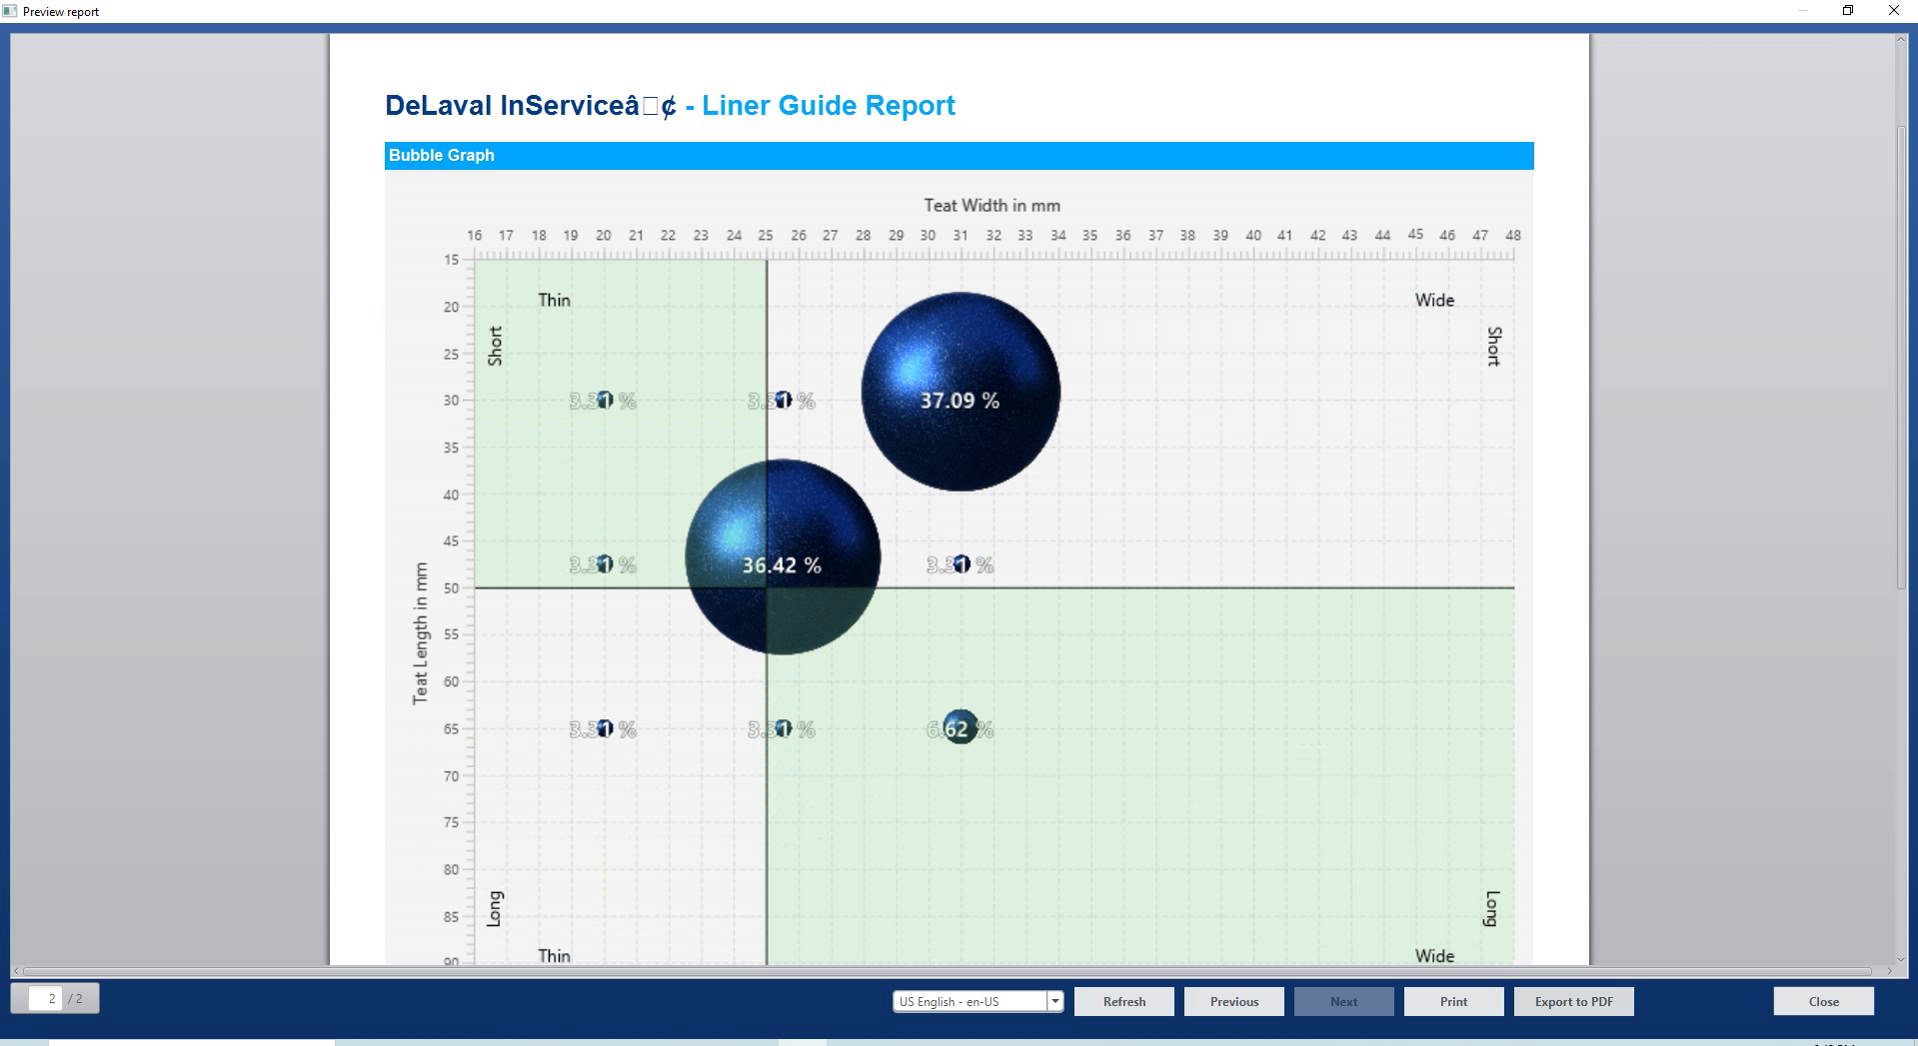Click the total pages '/ 2' indicator
The height and width of the screenshot is (1046, 1918).
coord(77,998)
